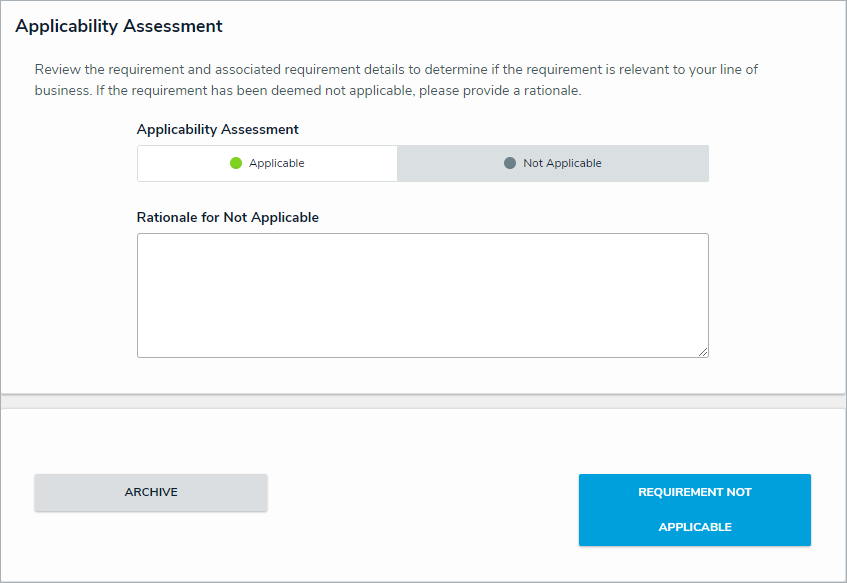Click the green Applicable status dot
The image size is (847, 583).
tap(236, 163)
